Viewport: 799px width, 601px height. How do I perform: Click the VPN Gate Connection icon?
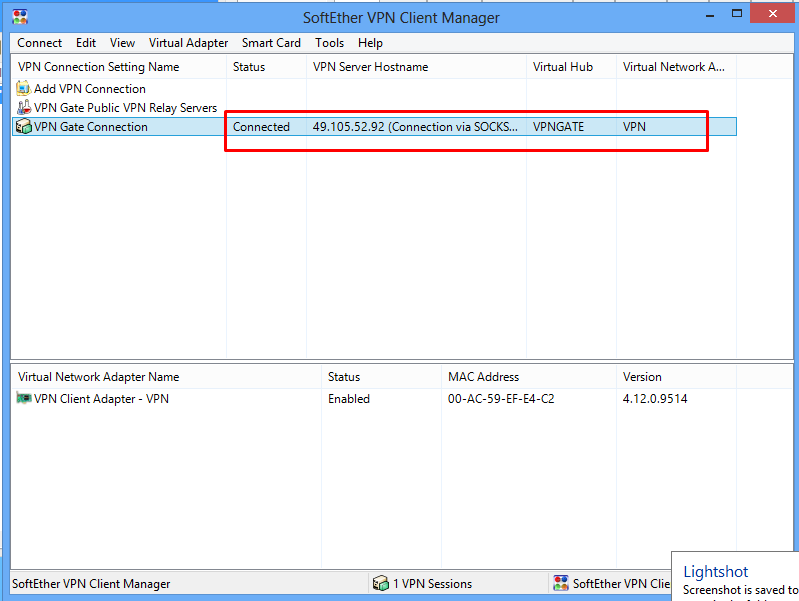[x=23, y=126]
